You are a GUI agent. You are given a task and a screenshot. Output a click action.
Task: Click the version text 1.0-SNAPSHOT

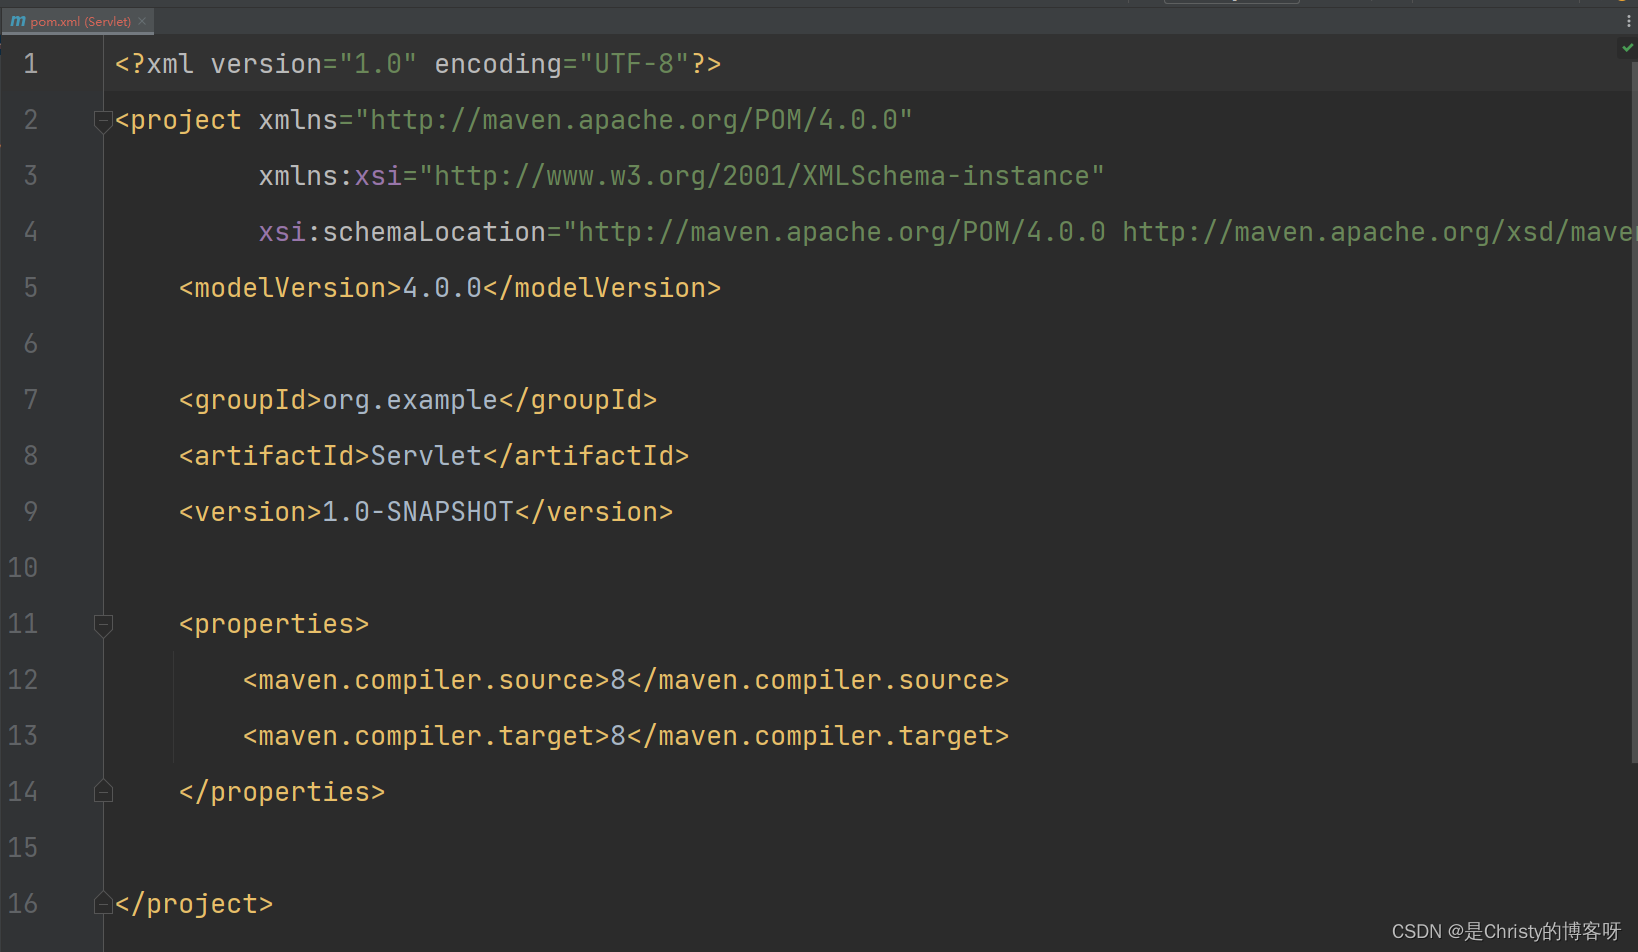416,511
